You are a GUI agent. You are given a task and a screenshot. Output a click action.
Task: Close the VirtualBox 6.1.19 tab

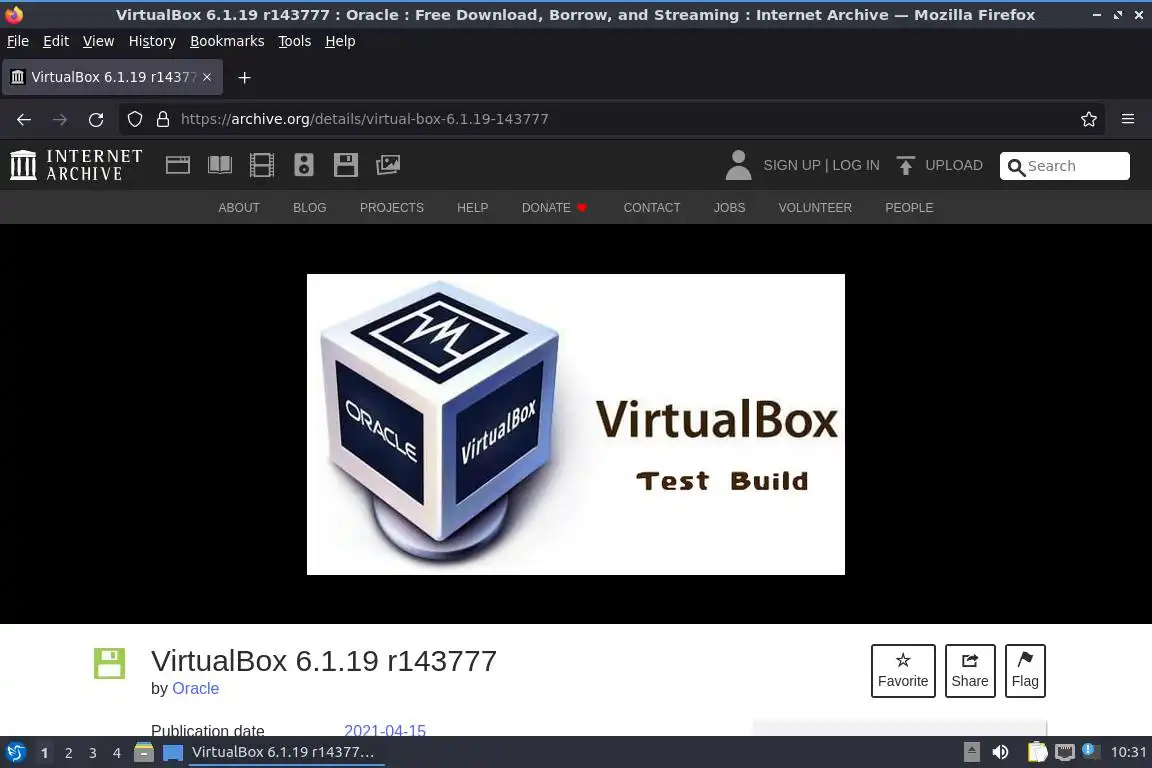click(207, 77)
